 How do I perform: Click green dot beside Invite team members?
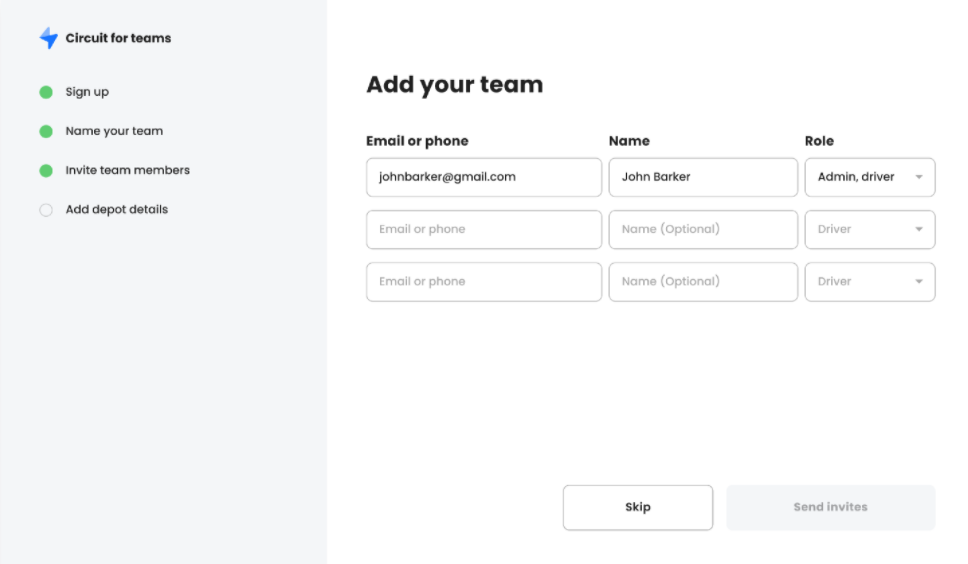pyautogui.click(x=46, y=170)
